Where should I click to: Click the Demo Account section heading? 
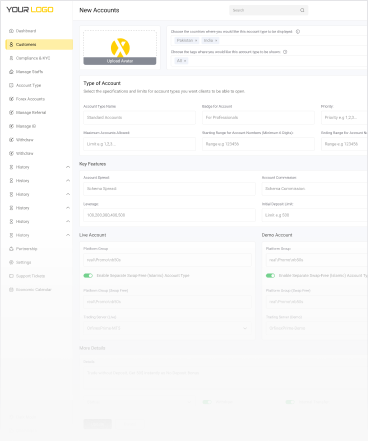pos(277,235)
